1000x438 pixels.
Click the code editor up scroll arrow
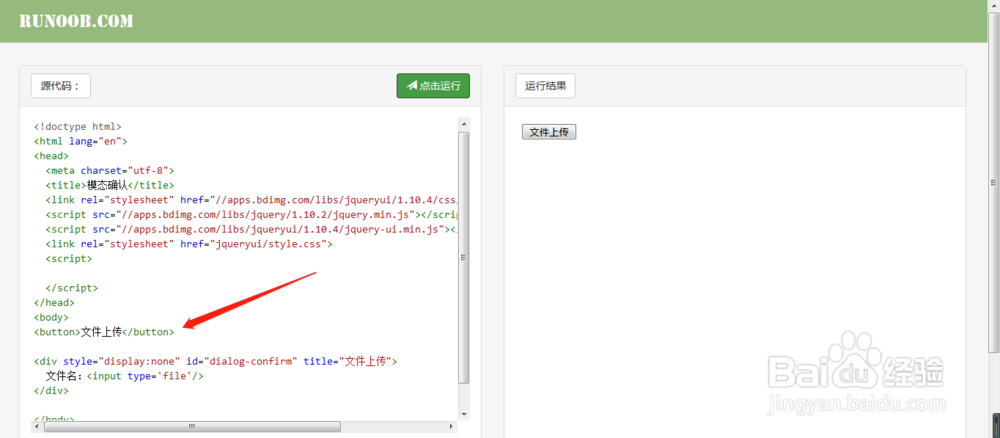[x=464, y=124]
